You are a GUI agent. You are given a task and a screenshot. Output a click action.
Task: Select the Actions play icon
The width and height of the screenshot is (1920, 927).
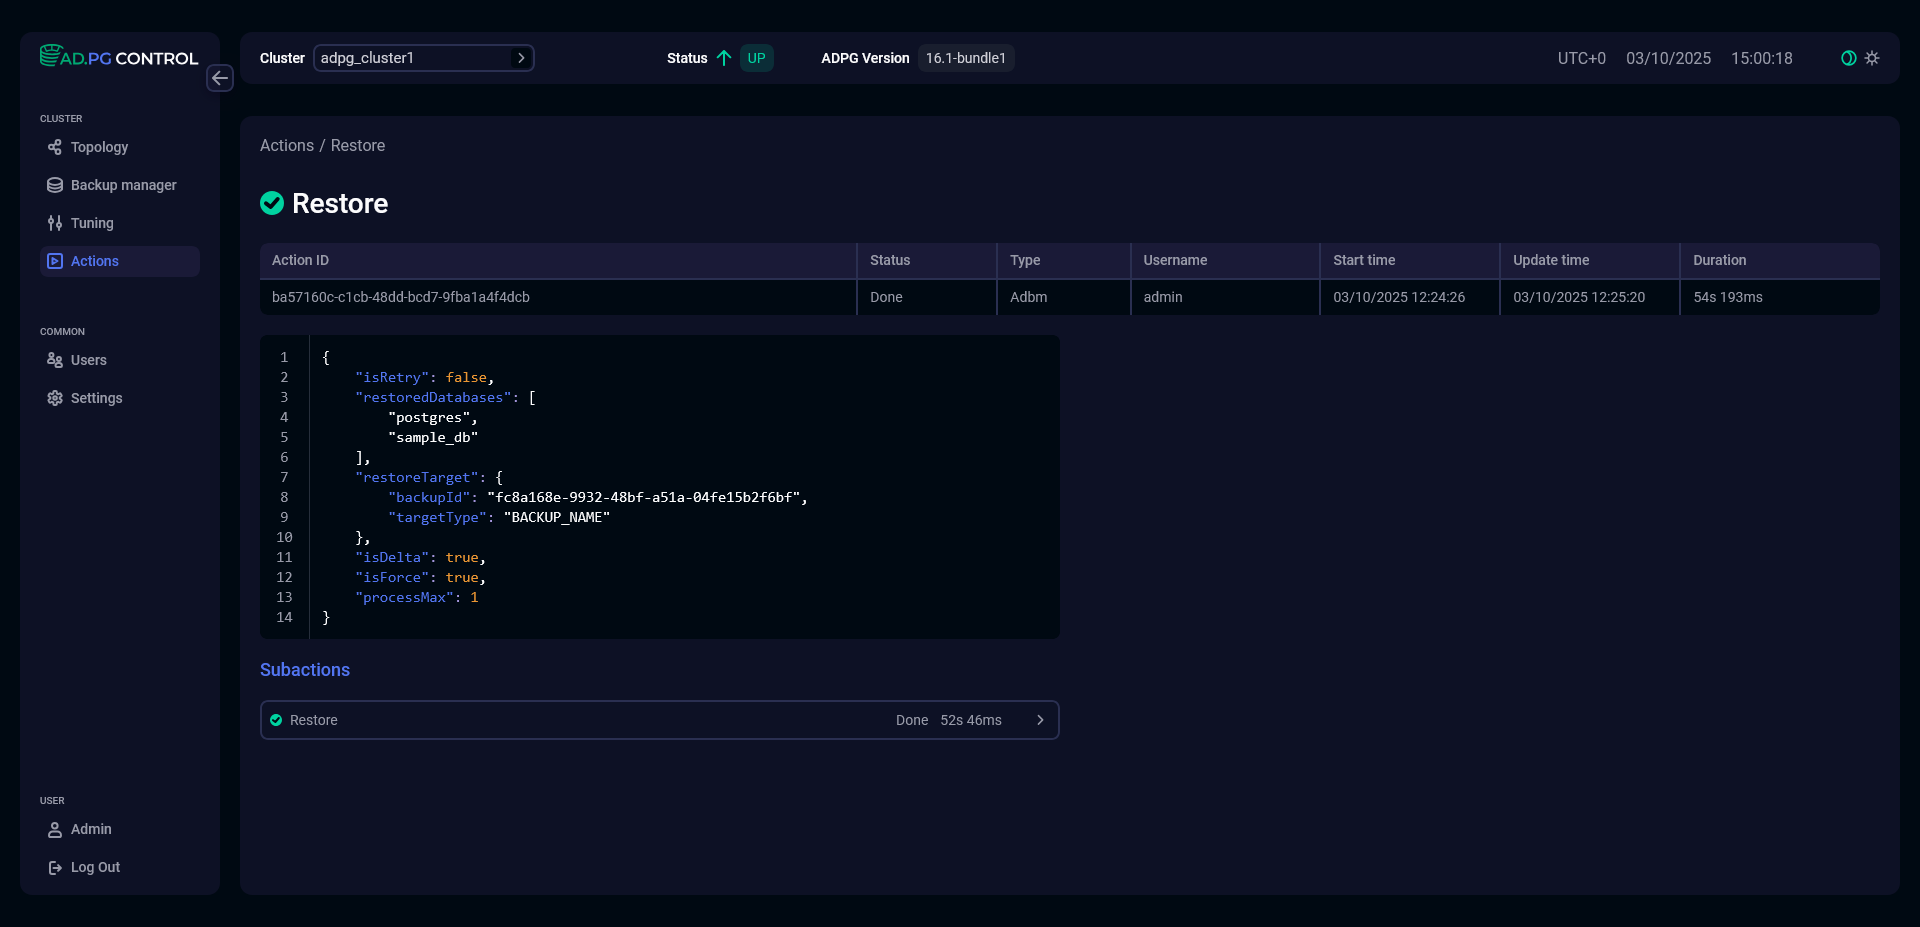pos(55,261)
